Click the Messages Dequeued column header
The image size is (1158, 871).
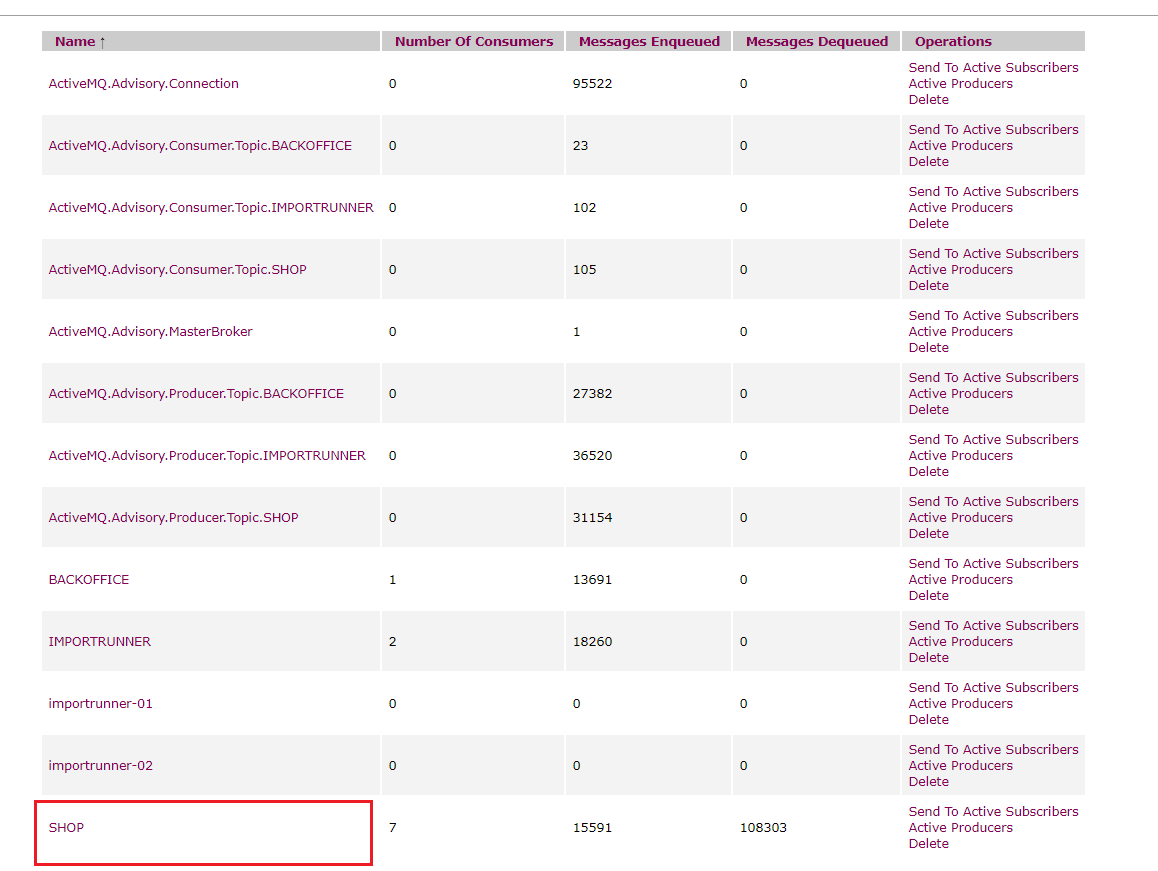click(816, 42)
